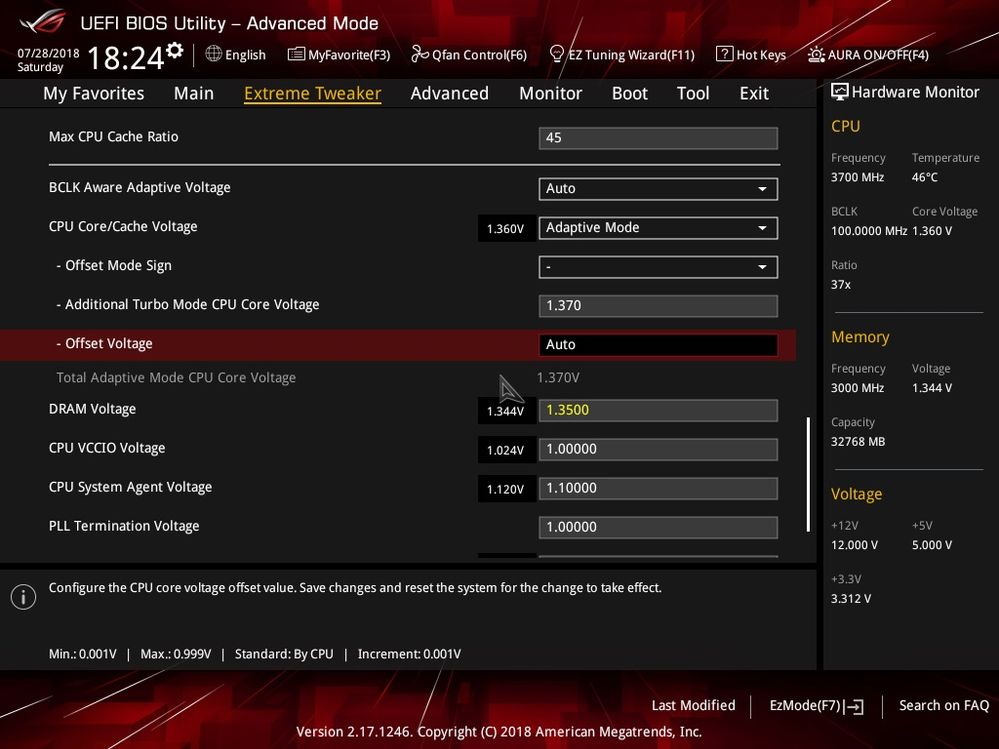Open the Main tab

tap(194, 94)
